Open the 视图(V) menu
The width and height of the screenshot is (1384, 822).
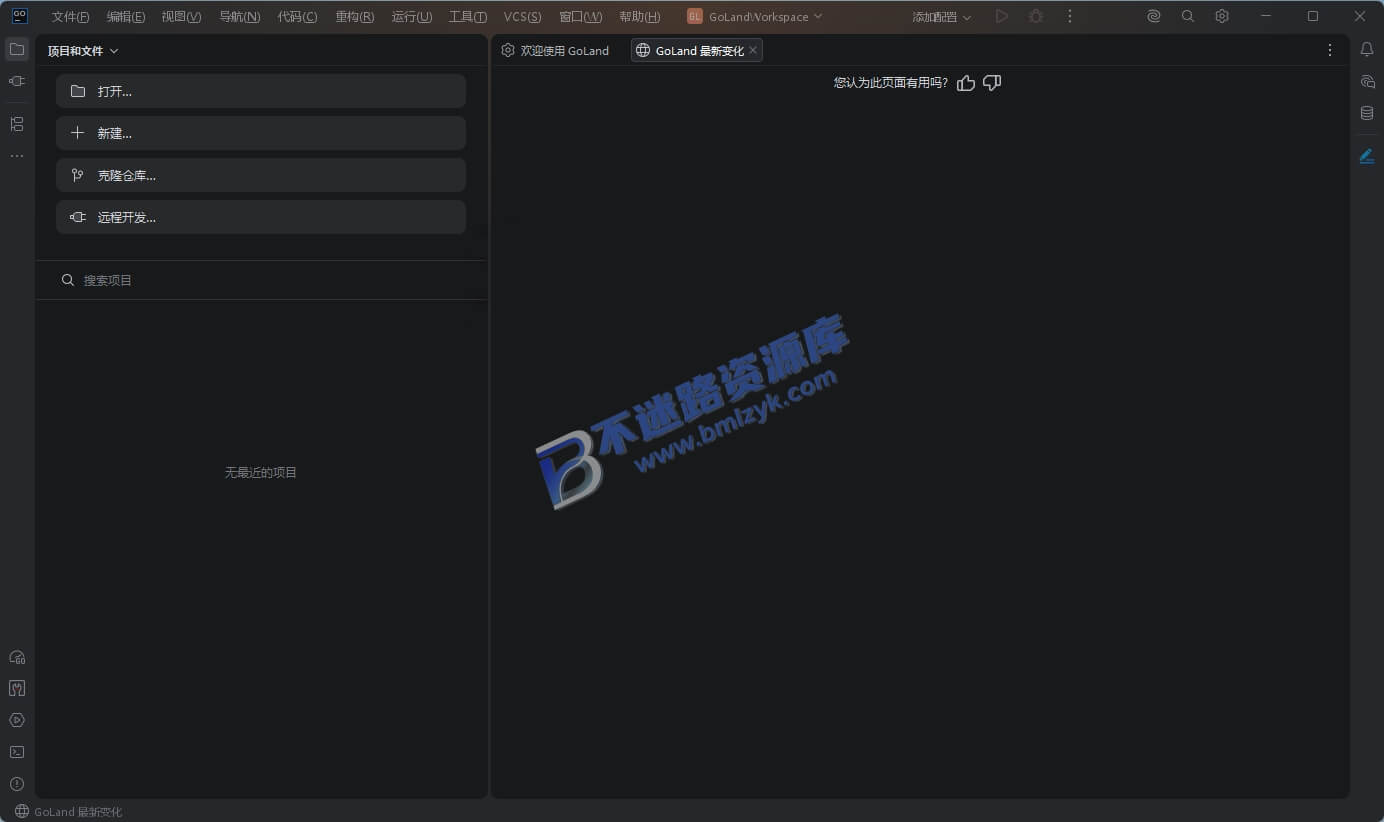pos(181,17)
